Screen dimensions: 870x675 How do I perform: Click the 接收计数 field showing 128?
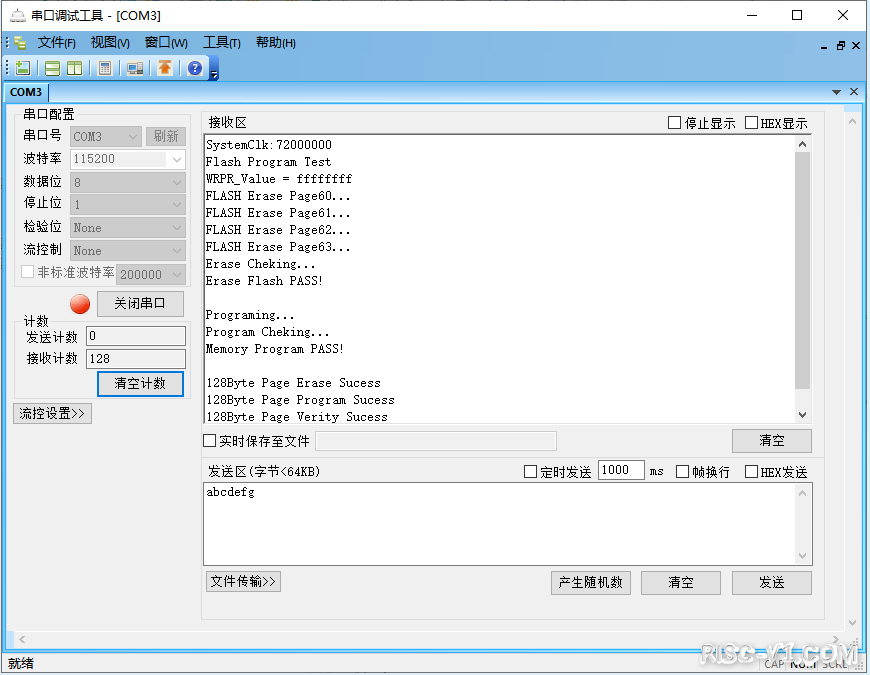(x=136, y=359)
